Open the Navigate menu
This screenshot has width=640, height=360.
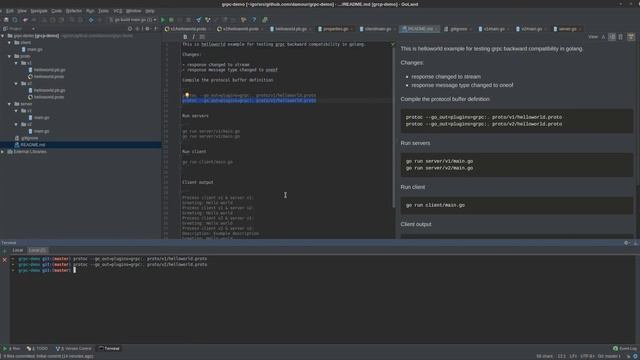39,11
